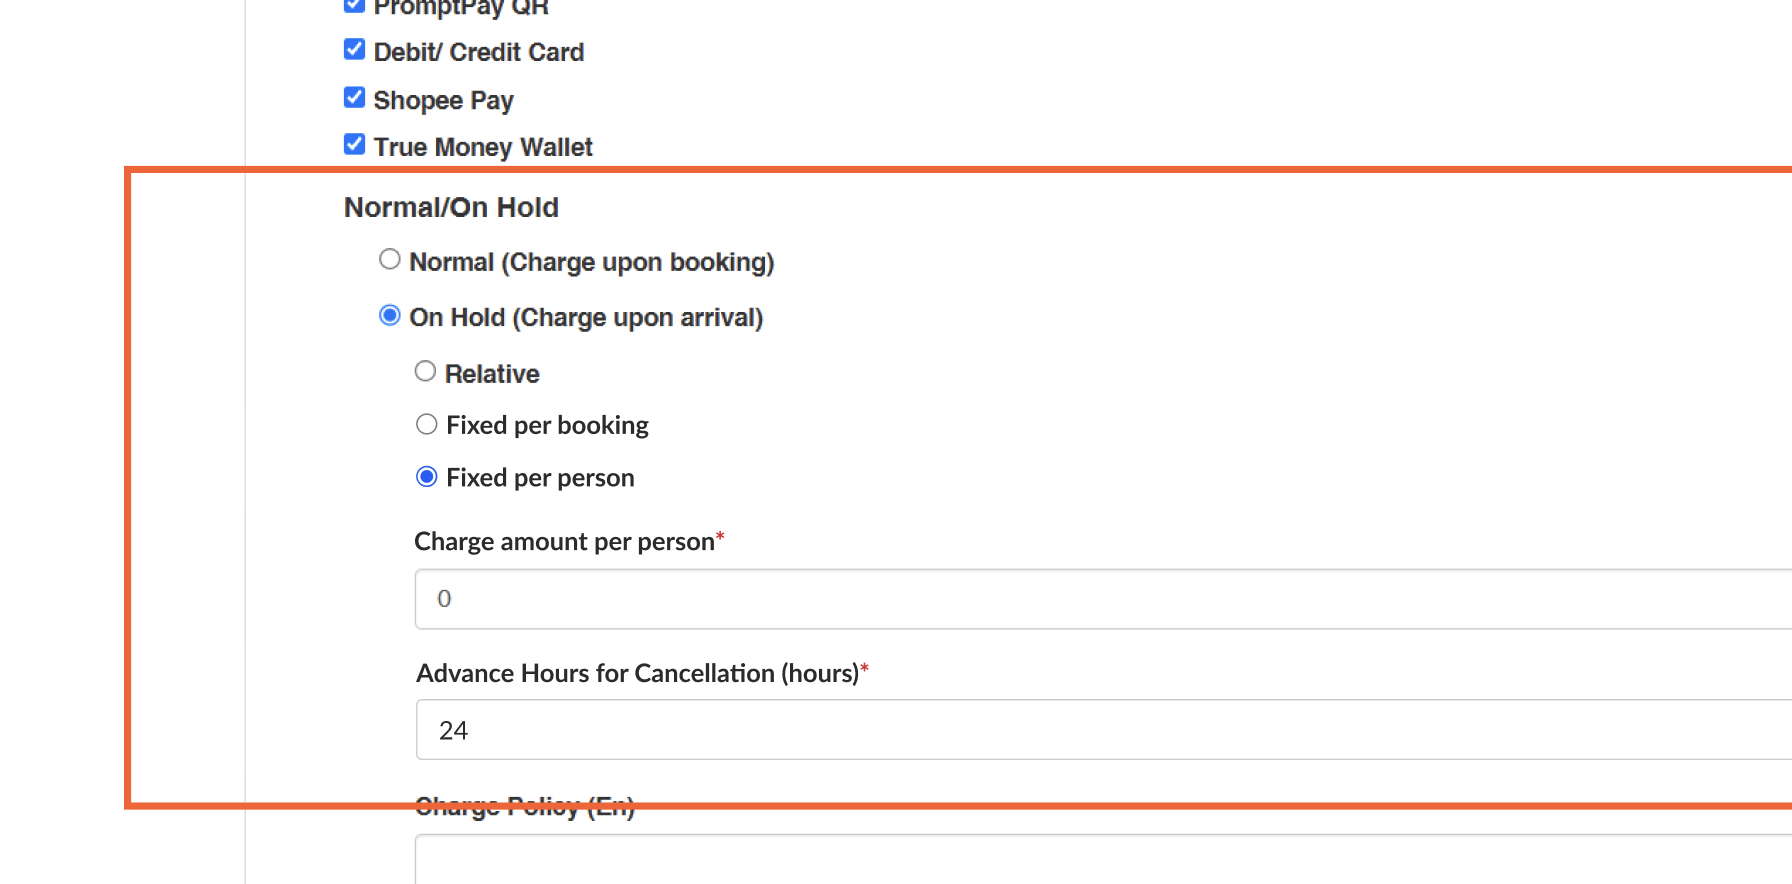Select Normal (Charge upon booking) radio button
1792x884 pixels.
pyautogui.click(x=390, y=260)
